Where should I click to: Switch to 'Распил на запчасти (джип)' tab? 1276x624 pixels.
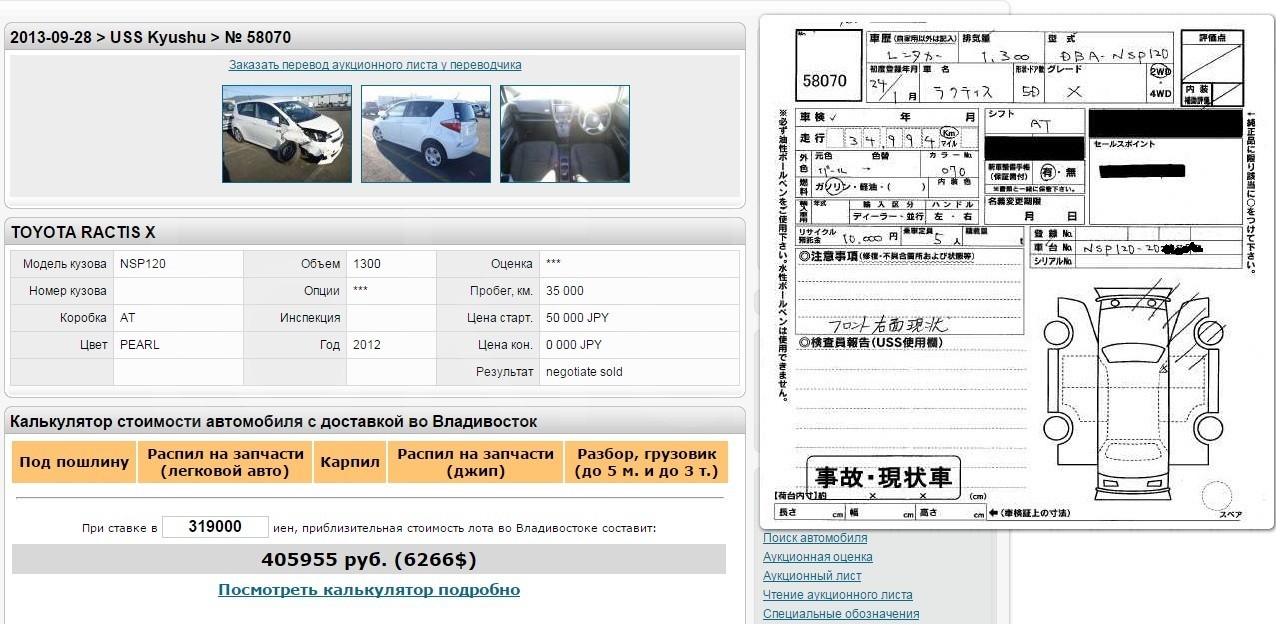click(476, 462)
